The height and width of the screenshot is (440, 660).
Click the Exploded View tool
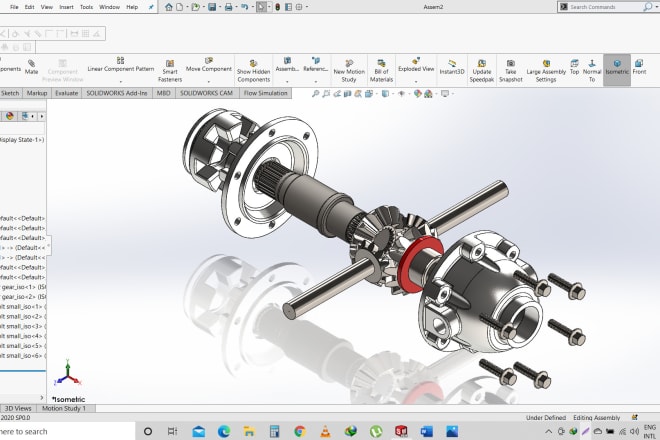pyautogui.click(x=416, y=64)
